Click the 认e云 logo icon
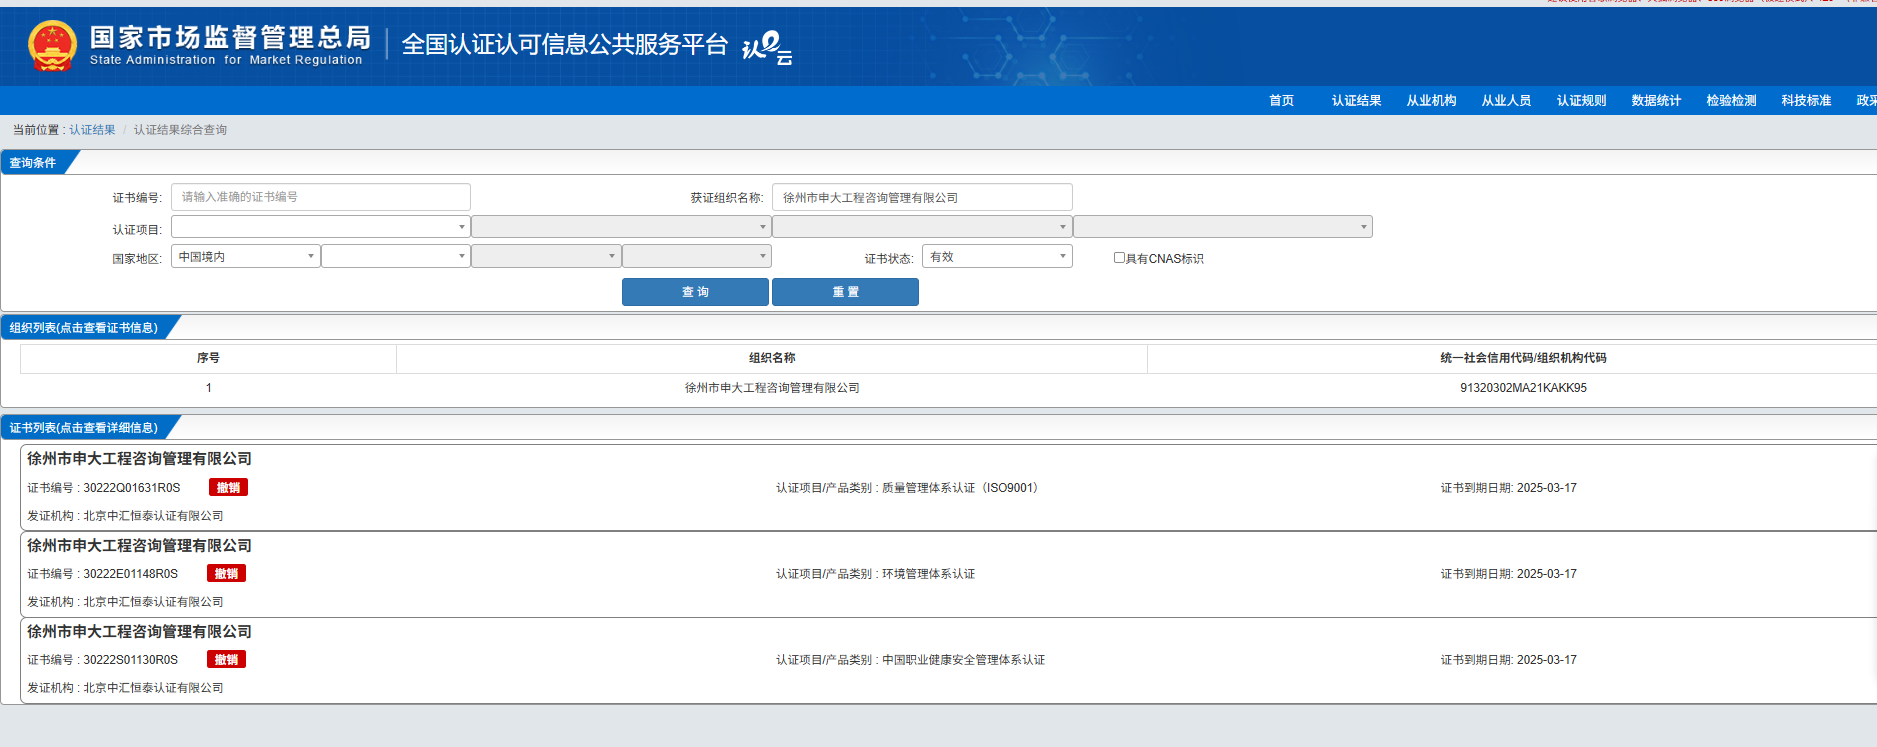 [x=767, y=47]
